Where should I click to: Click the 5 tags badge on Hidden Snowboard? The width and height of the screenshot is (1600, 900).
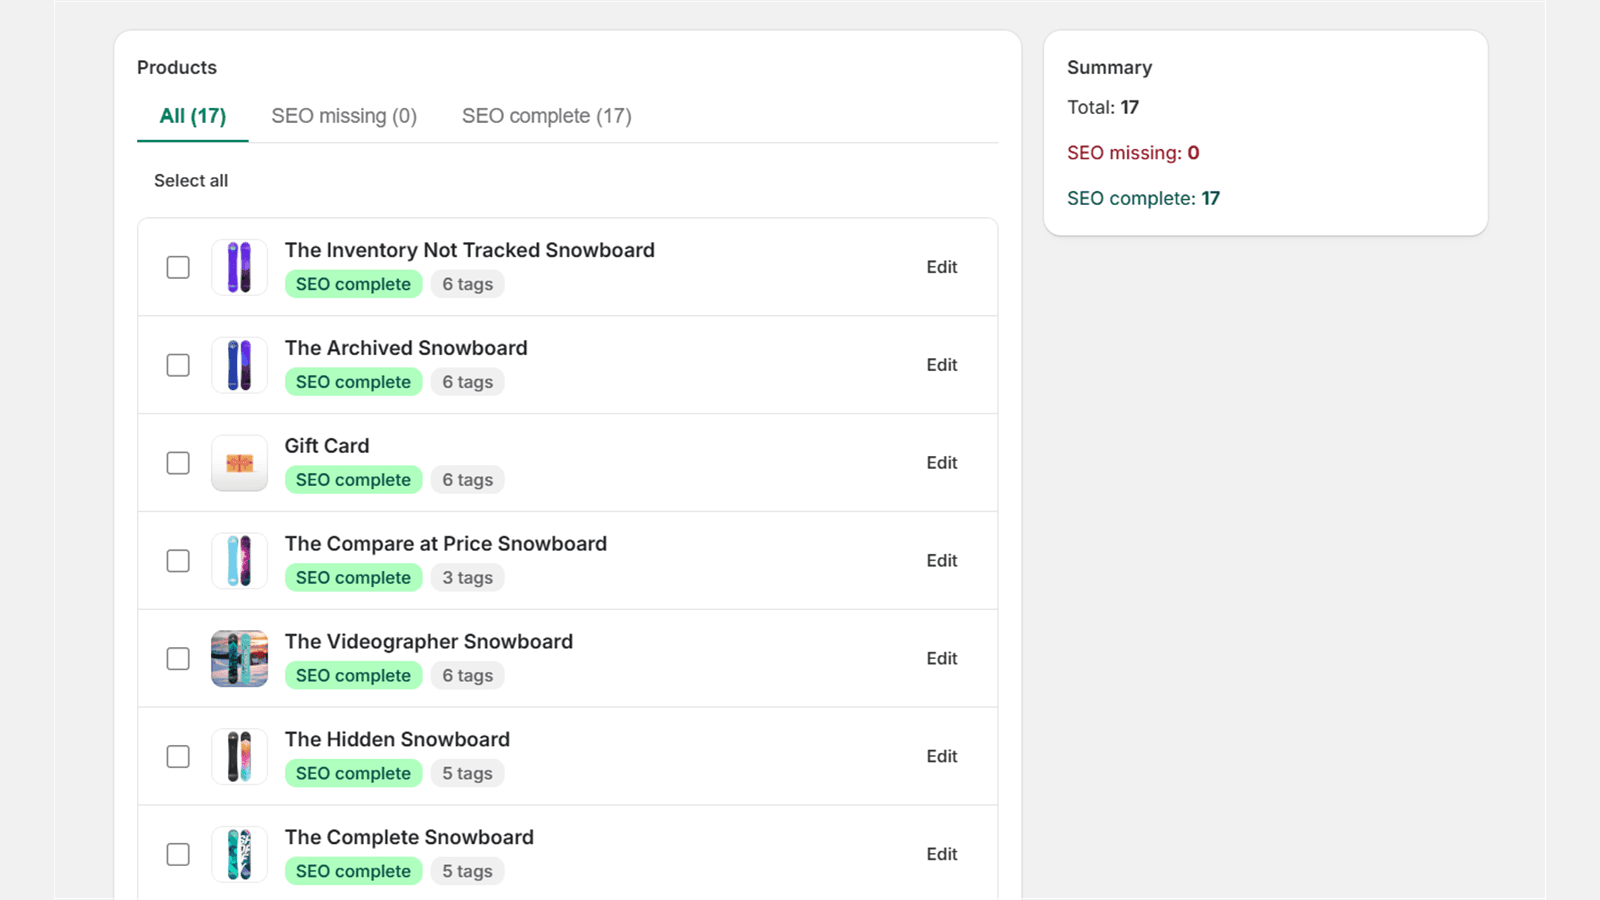468,774
